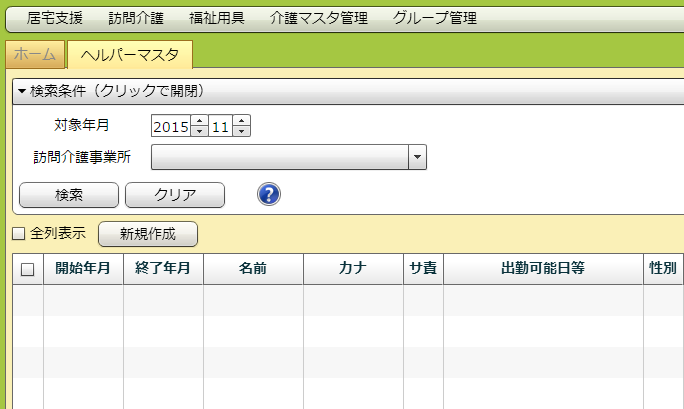Switch to the ホーム tab
This screenshot has width=684, height=409.
click(35, 55)
